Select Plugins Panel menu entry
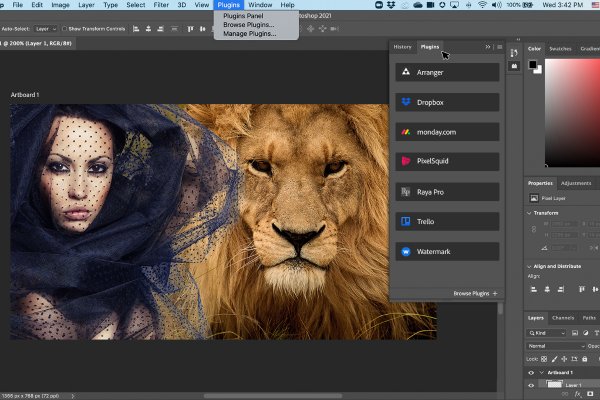The height and width of the screenshot is (400, 600). (243, 16)
